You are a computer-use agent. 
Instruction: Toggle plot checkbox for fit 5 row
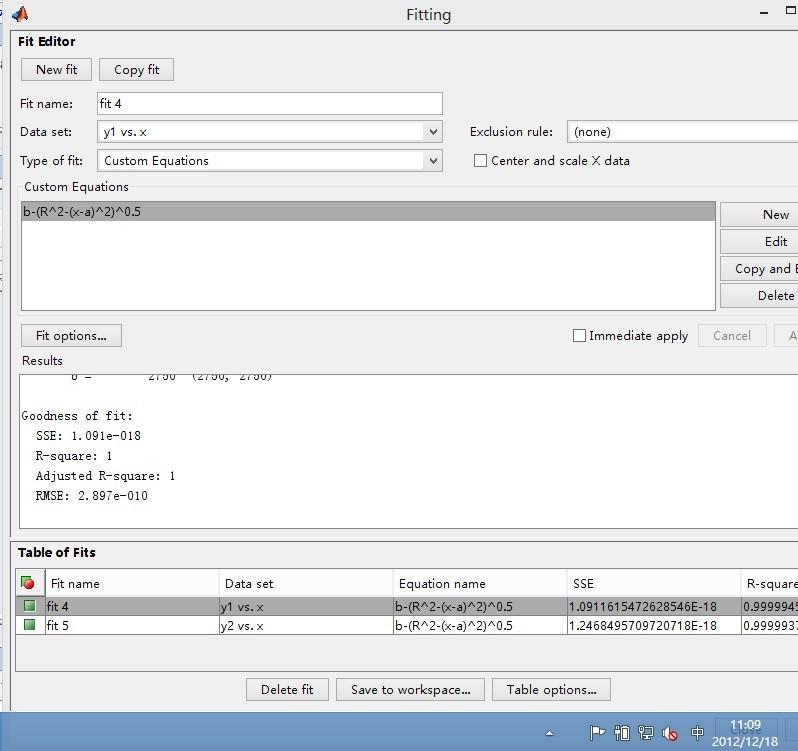pyautogui.click(x=30, y=624)
